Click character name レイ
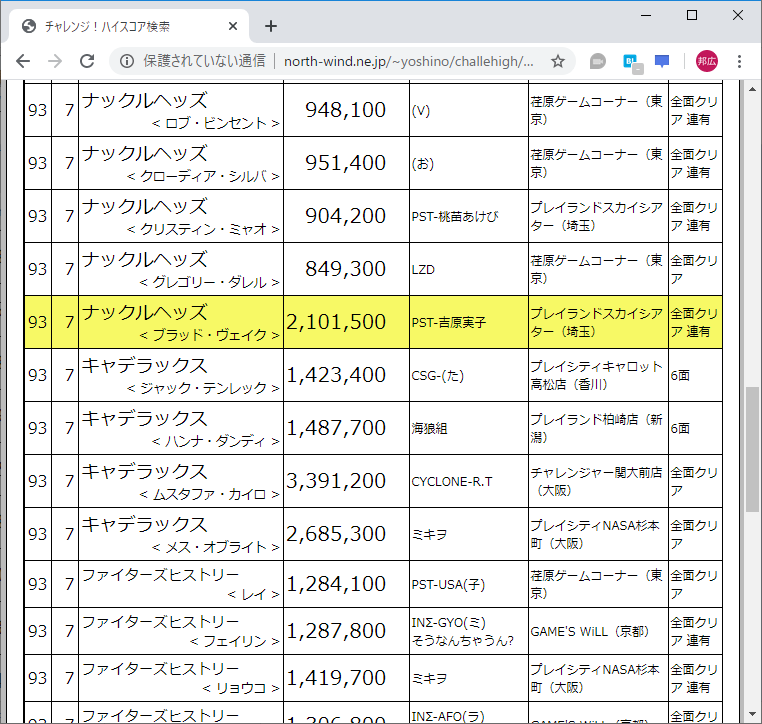 pos(254,594)
